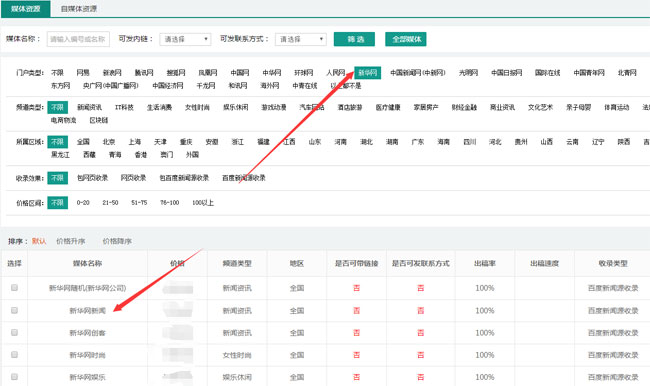Filter channel type by IT科技
650x386 pixels.
coord(124,107)
